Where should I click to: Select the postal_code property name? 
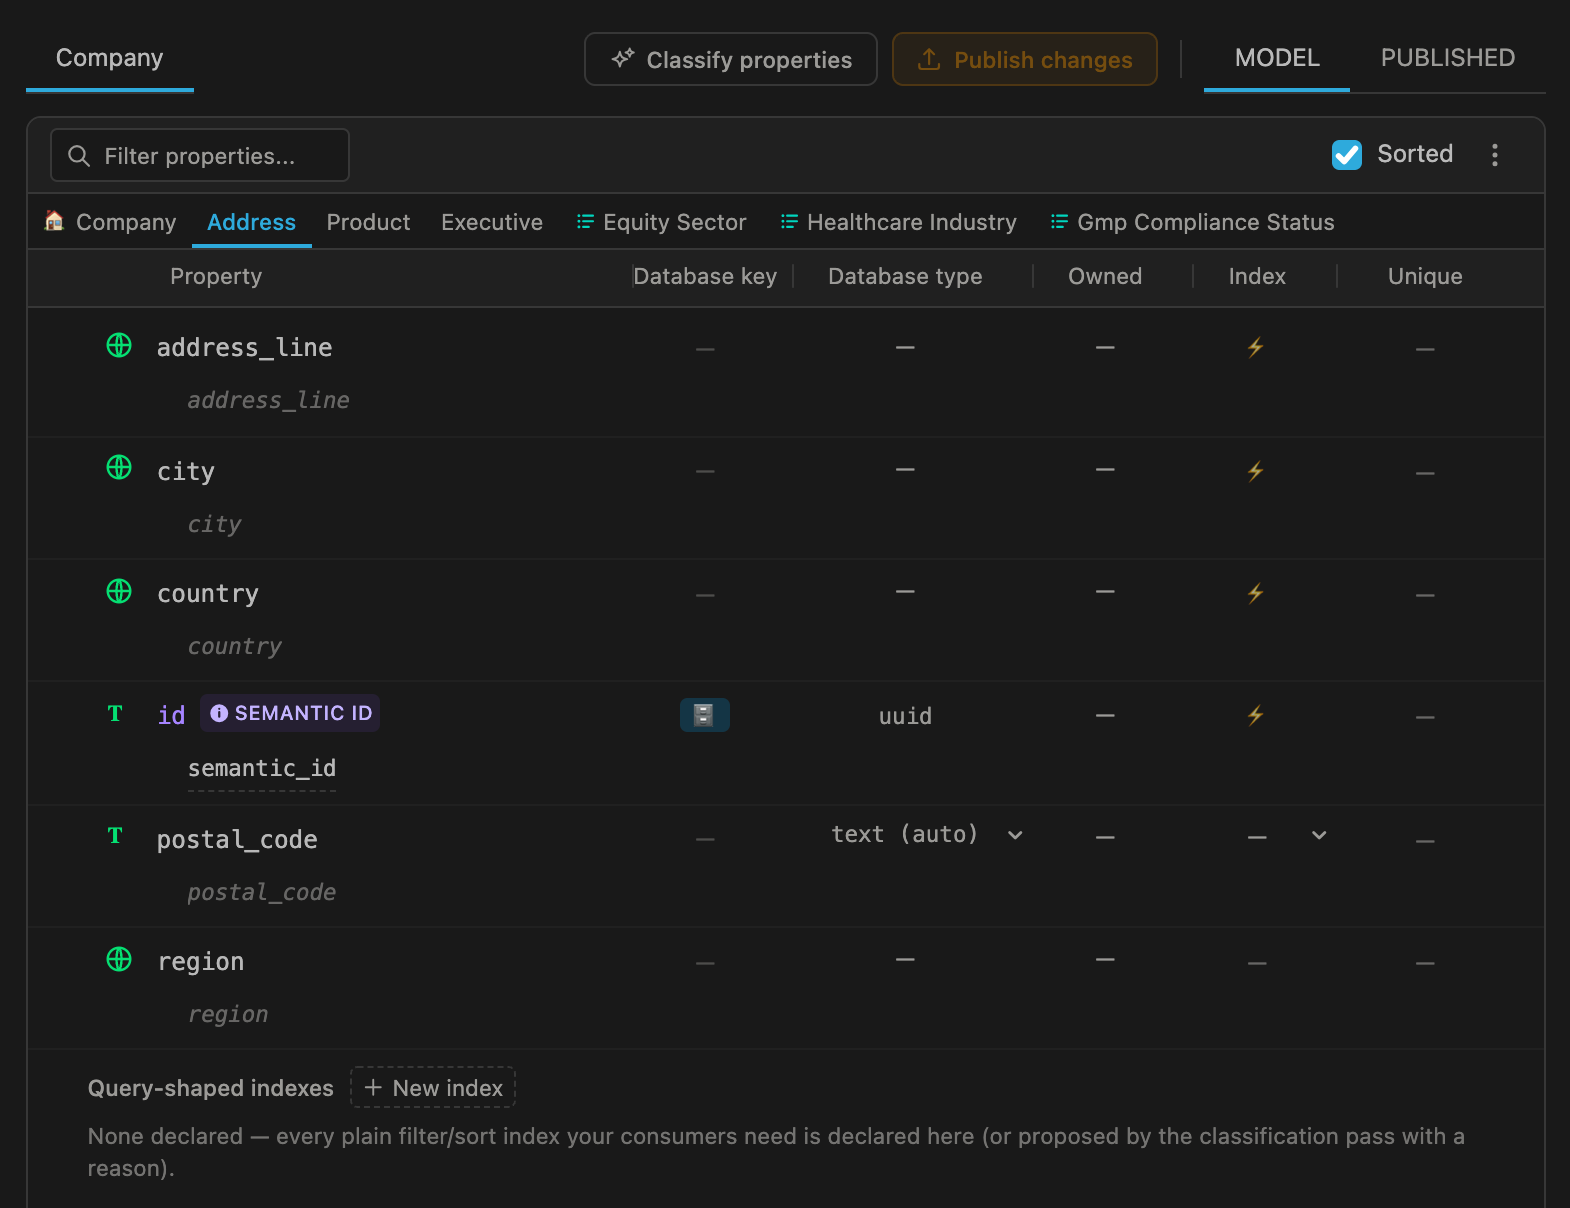click(237, 839)
